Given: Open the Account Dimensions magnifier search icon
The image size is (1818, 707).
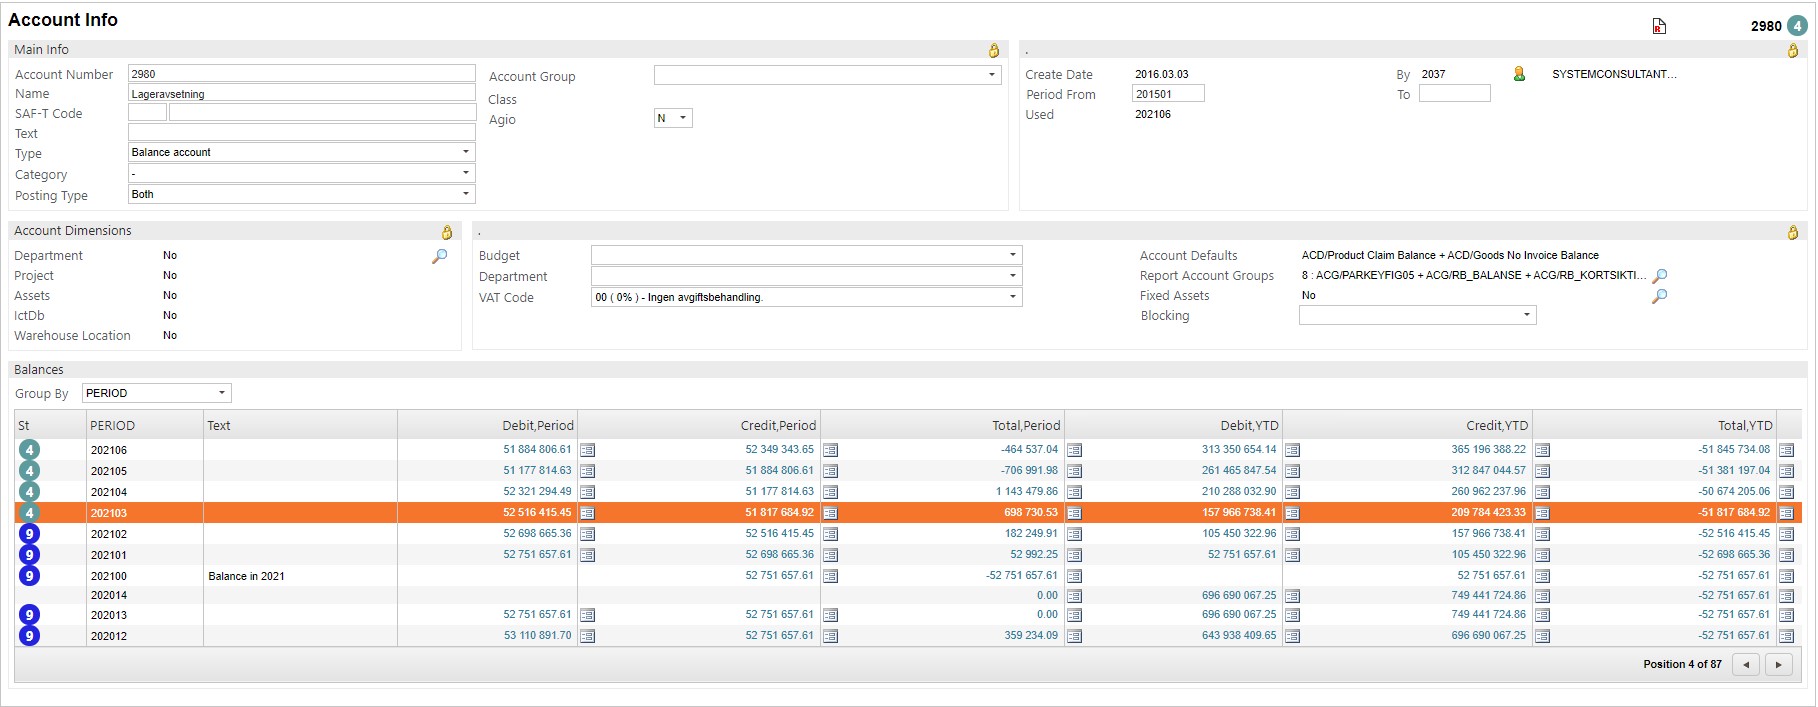Looking at the screenshot, I should pyautogui.click(x=439, y=256).
